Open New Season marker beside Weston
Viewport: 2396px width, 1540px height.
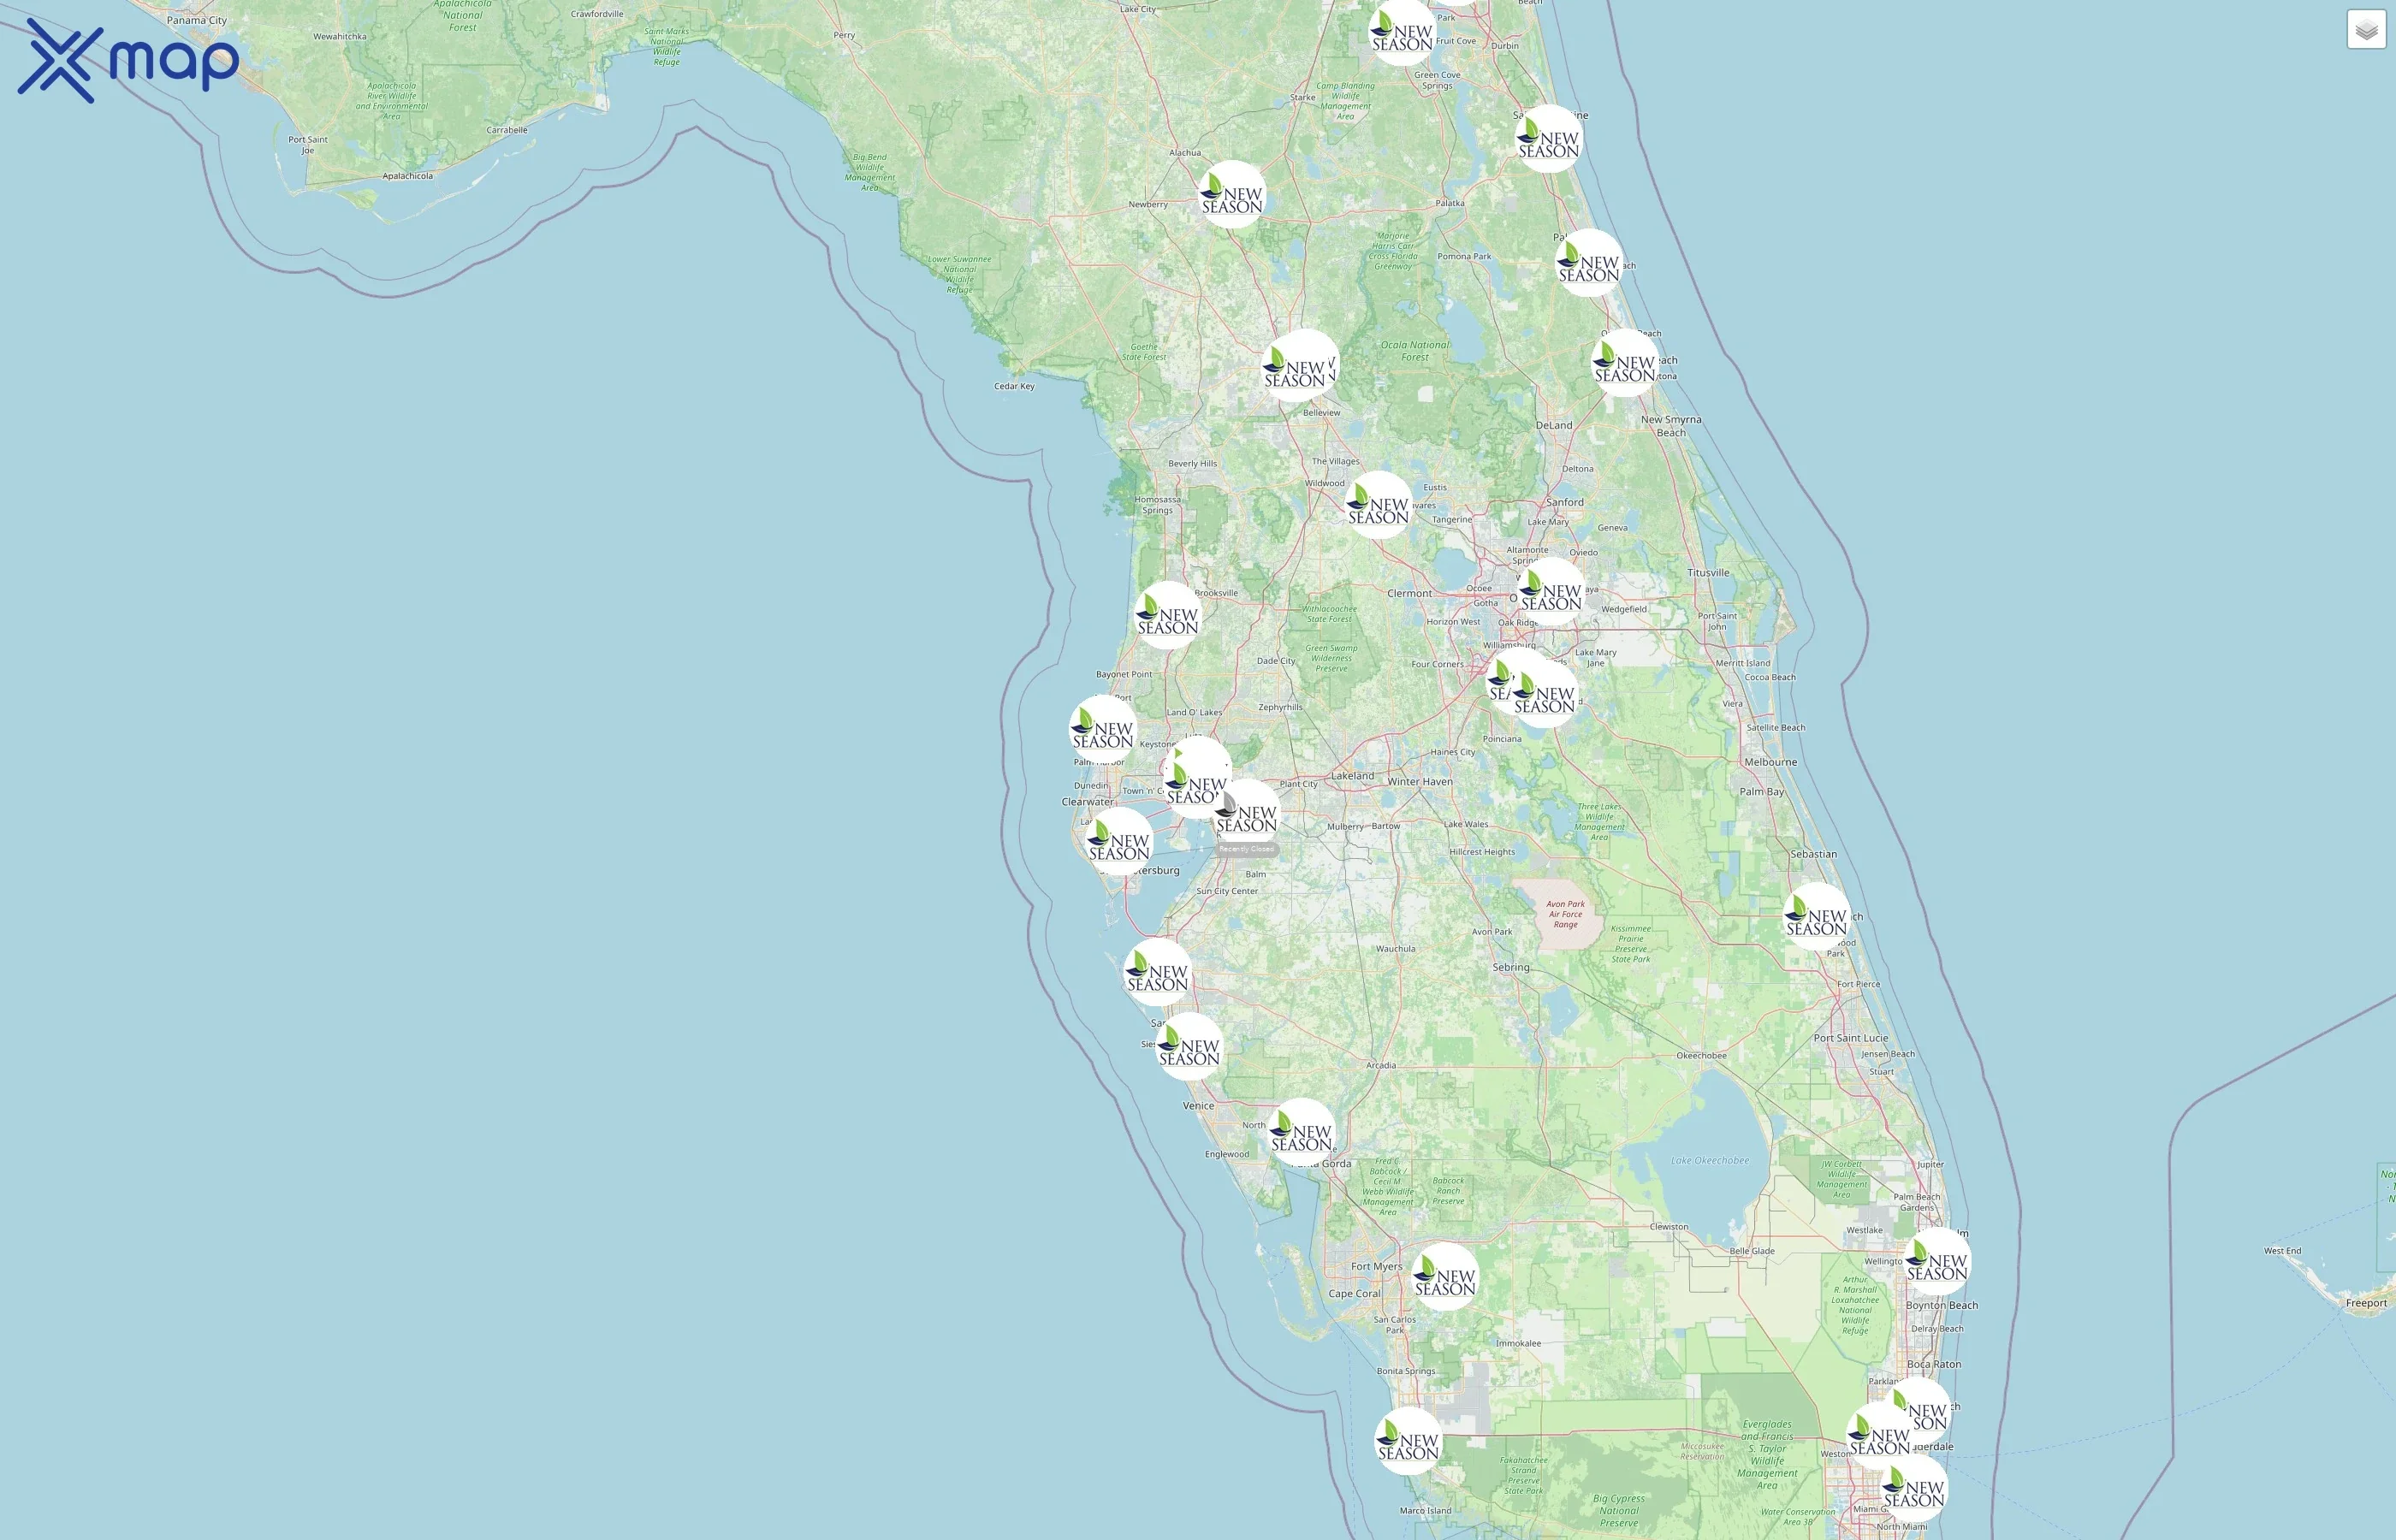coord(1879,1436)
